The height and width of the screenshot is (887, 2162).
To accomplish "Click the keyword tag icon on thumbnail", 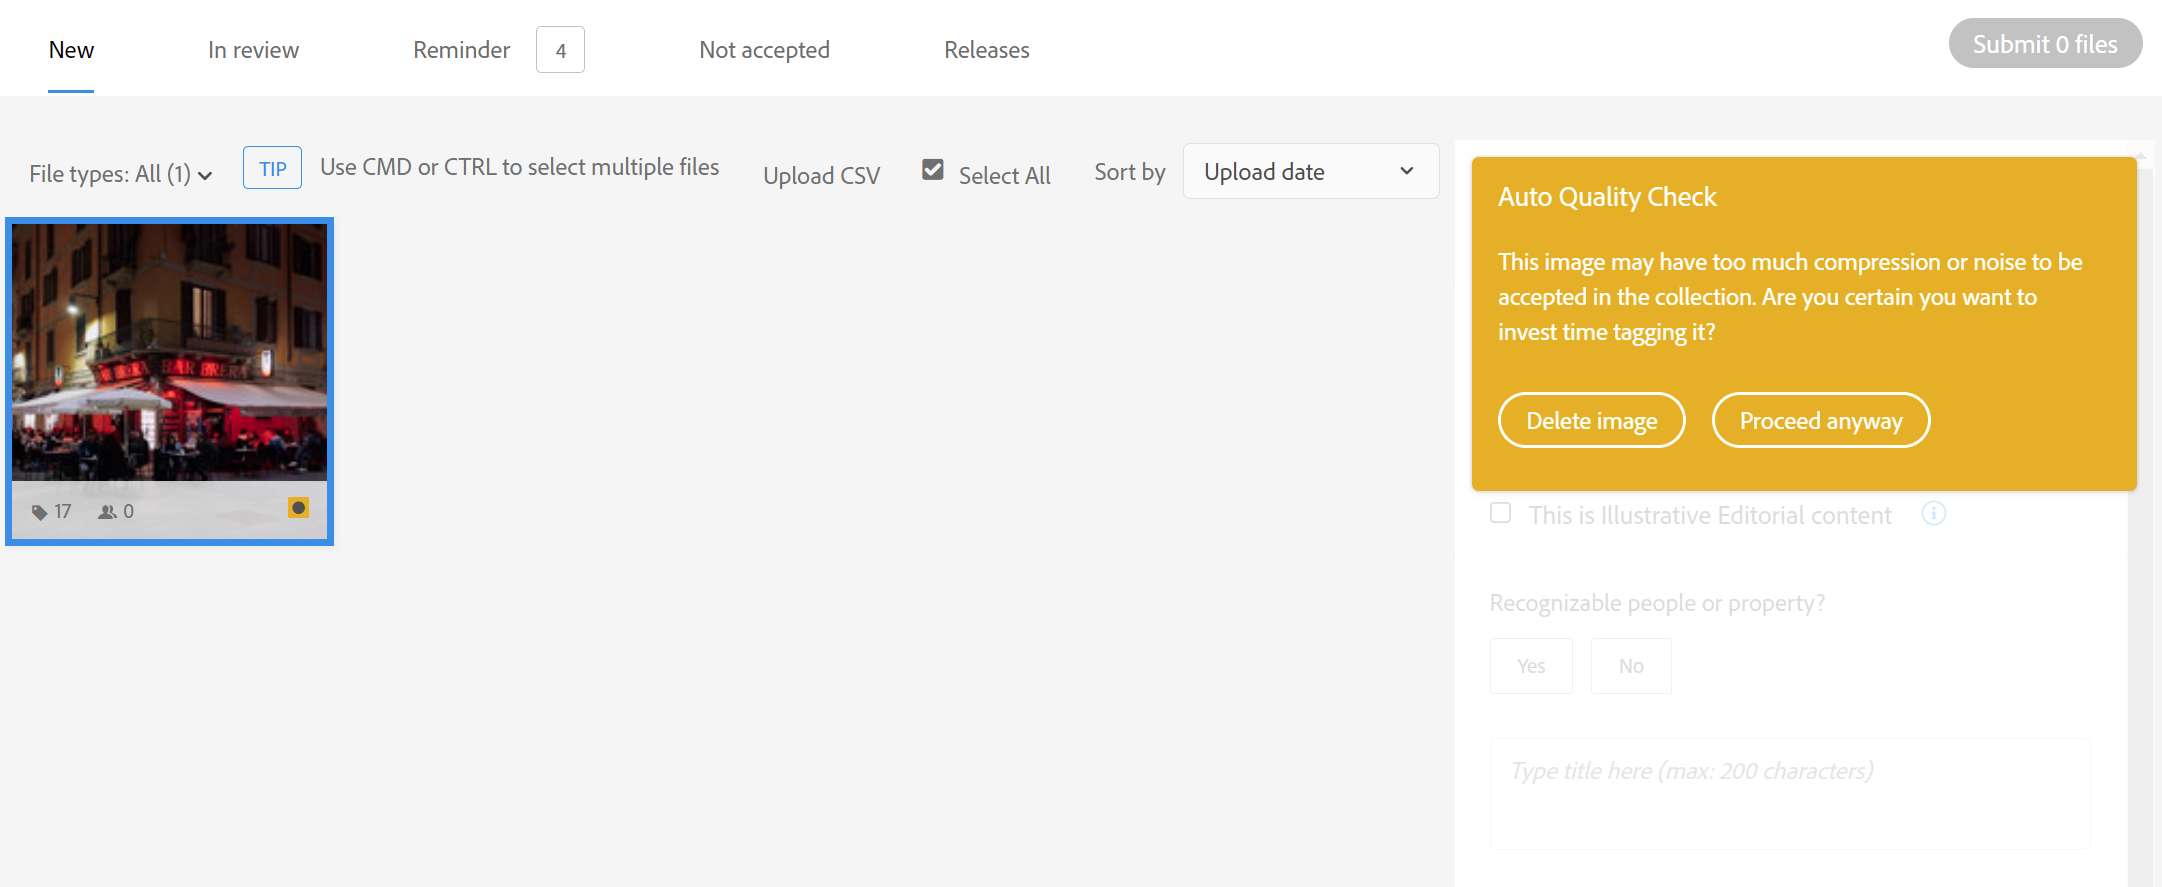I will click(x=39, y=512).
